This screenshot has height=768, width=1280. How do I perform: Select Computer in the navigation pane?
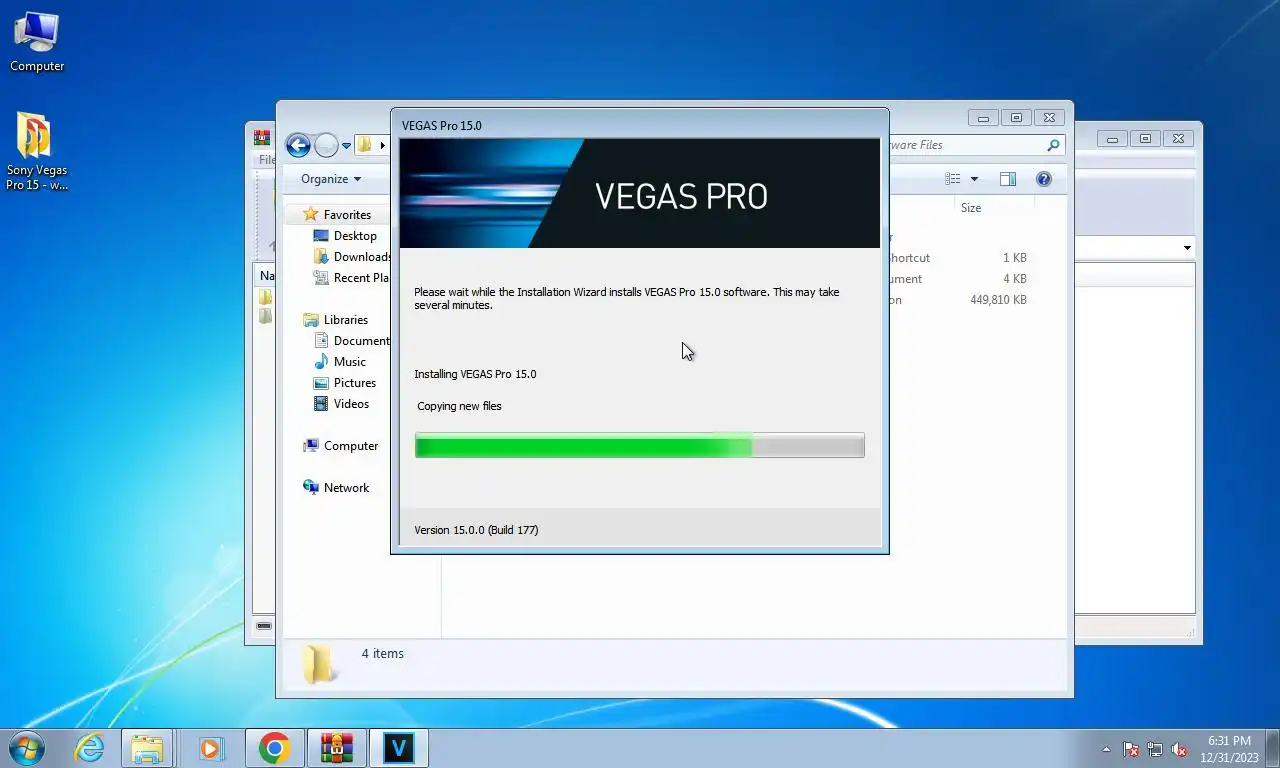[351, 446]
